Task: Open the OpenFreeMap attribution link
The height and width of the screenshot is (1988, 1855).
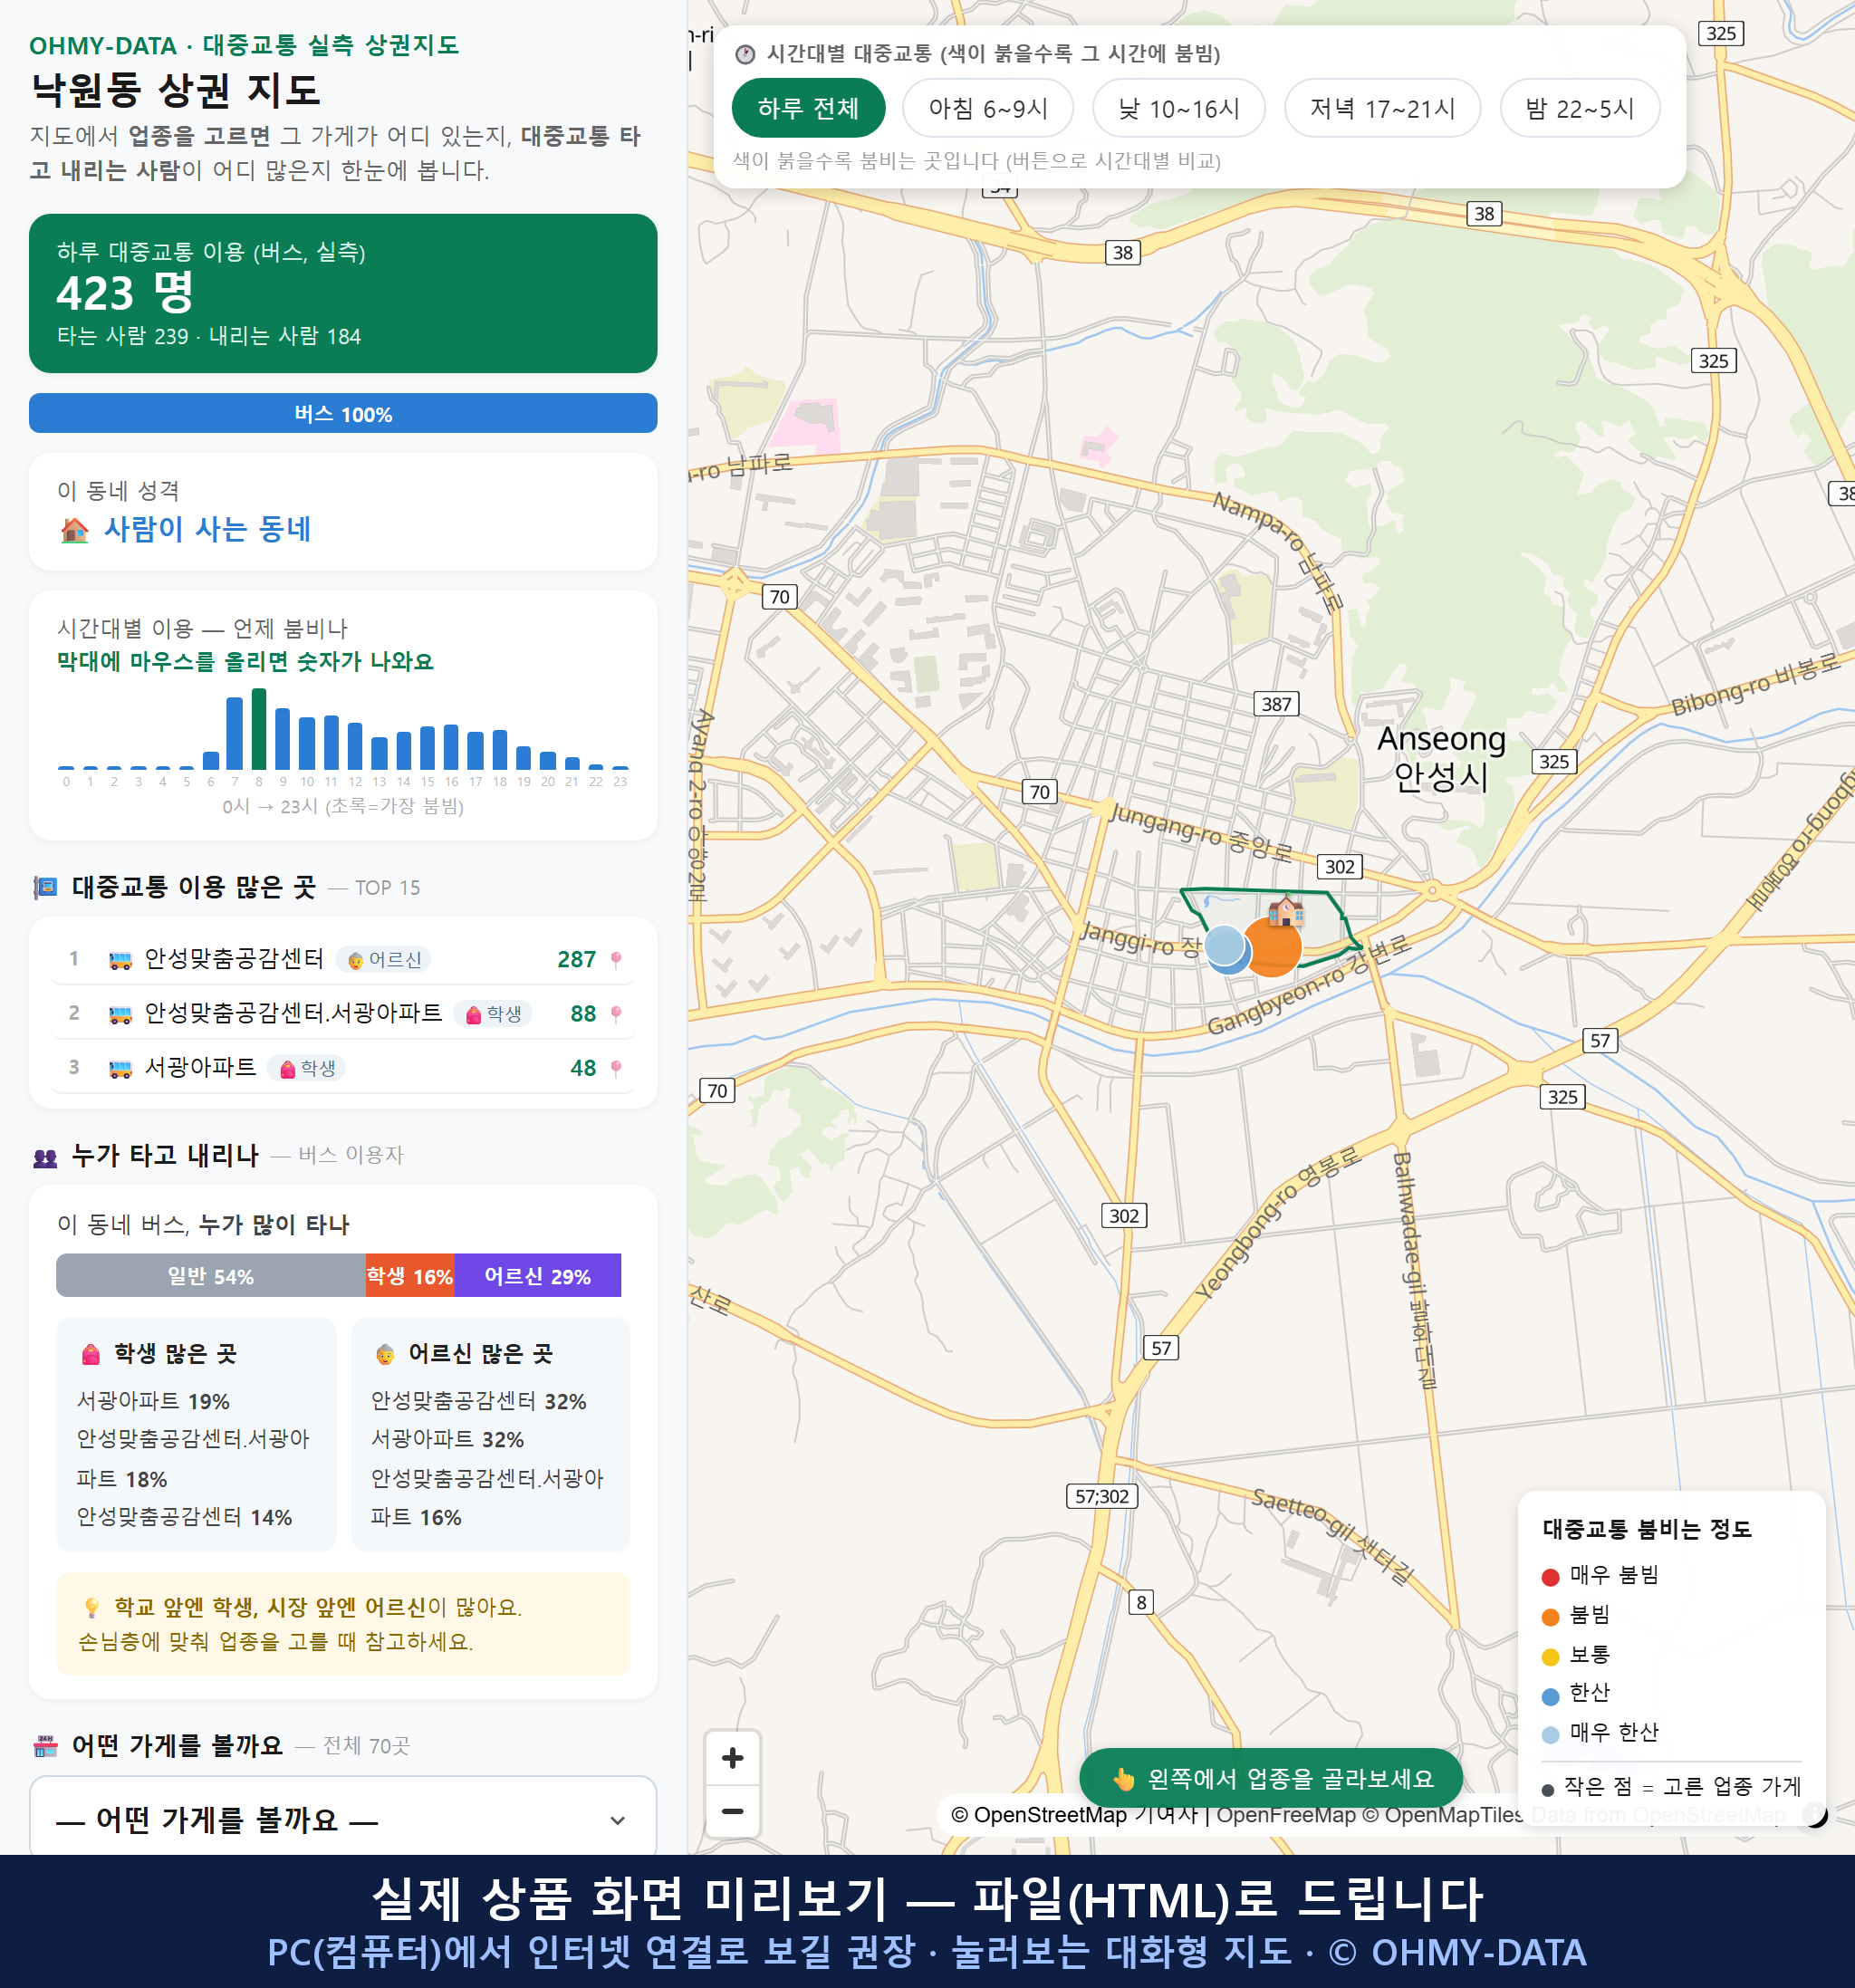Action: (x=1285, y=1814)
